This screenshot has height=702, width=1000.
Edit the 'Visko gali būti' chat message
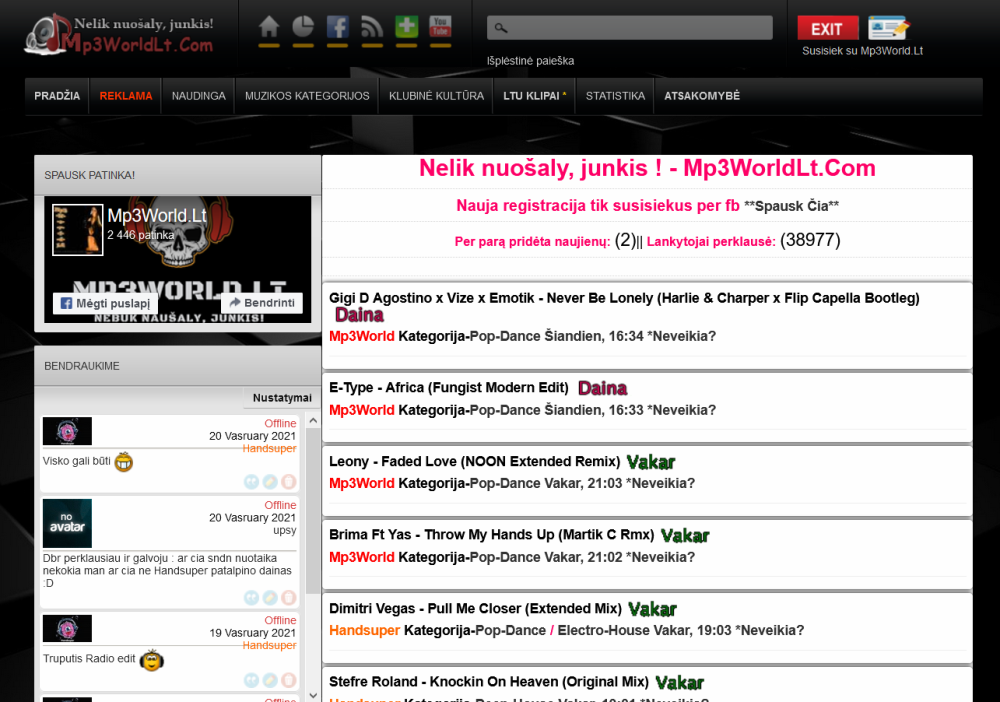(270, 482)
